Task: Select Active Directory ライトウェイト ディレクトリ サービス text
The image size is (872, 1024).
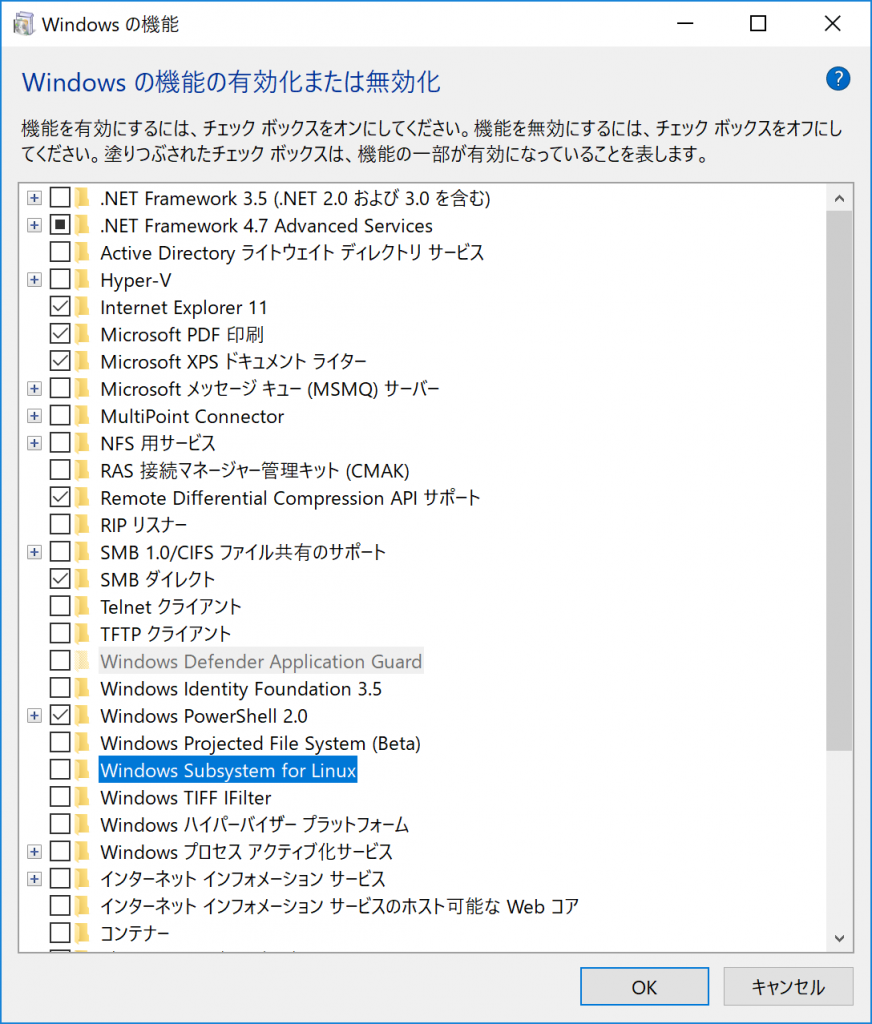Action: (292, 253)
